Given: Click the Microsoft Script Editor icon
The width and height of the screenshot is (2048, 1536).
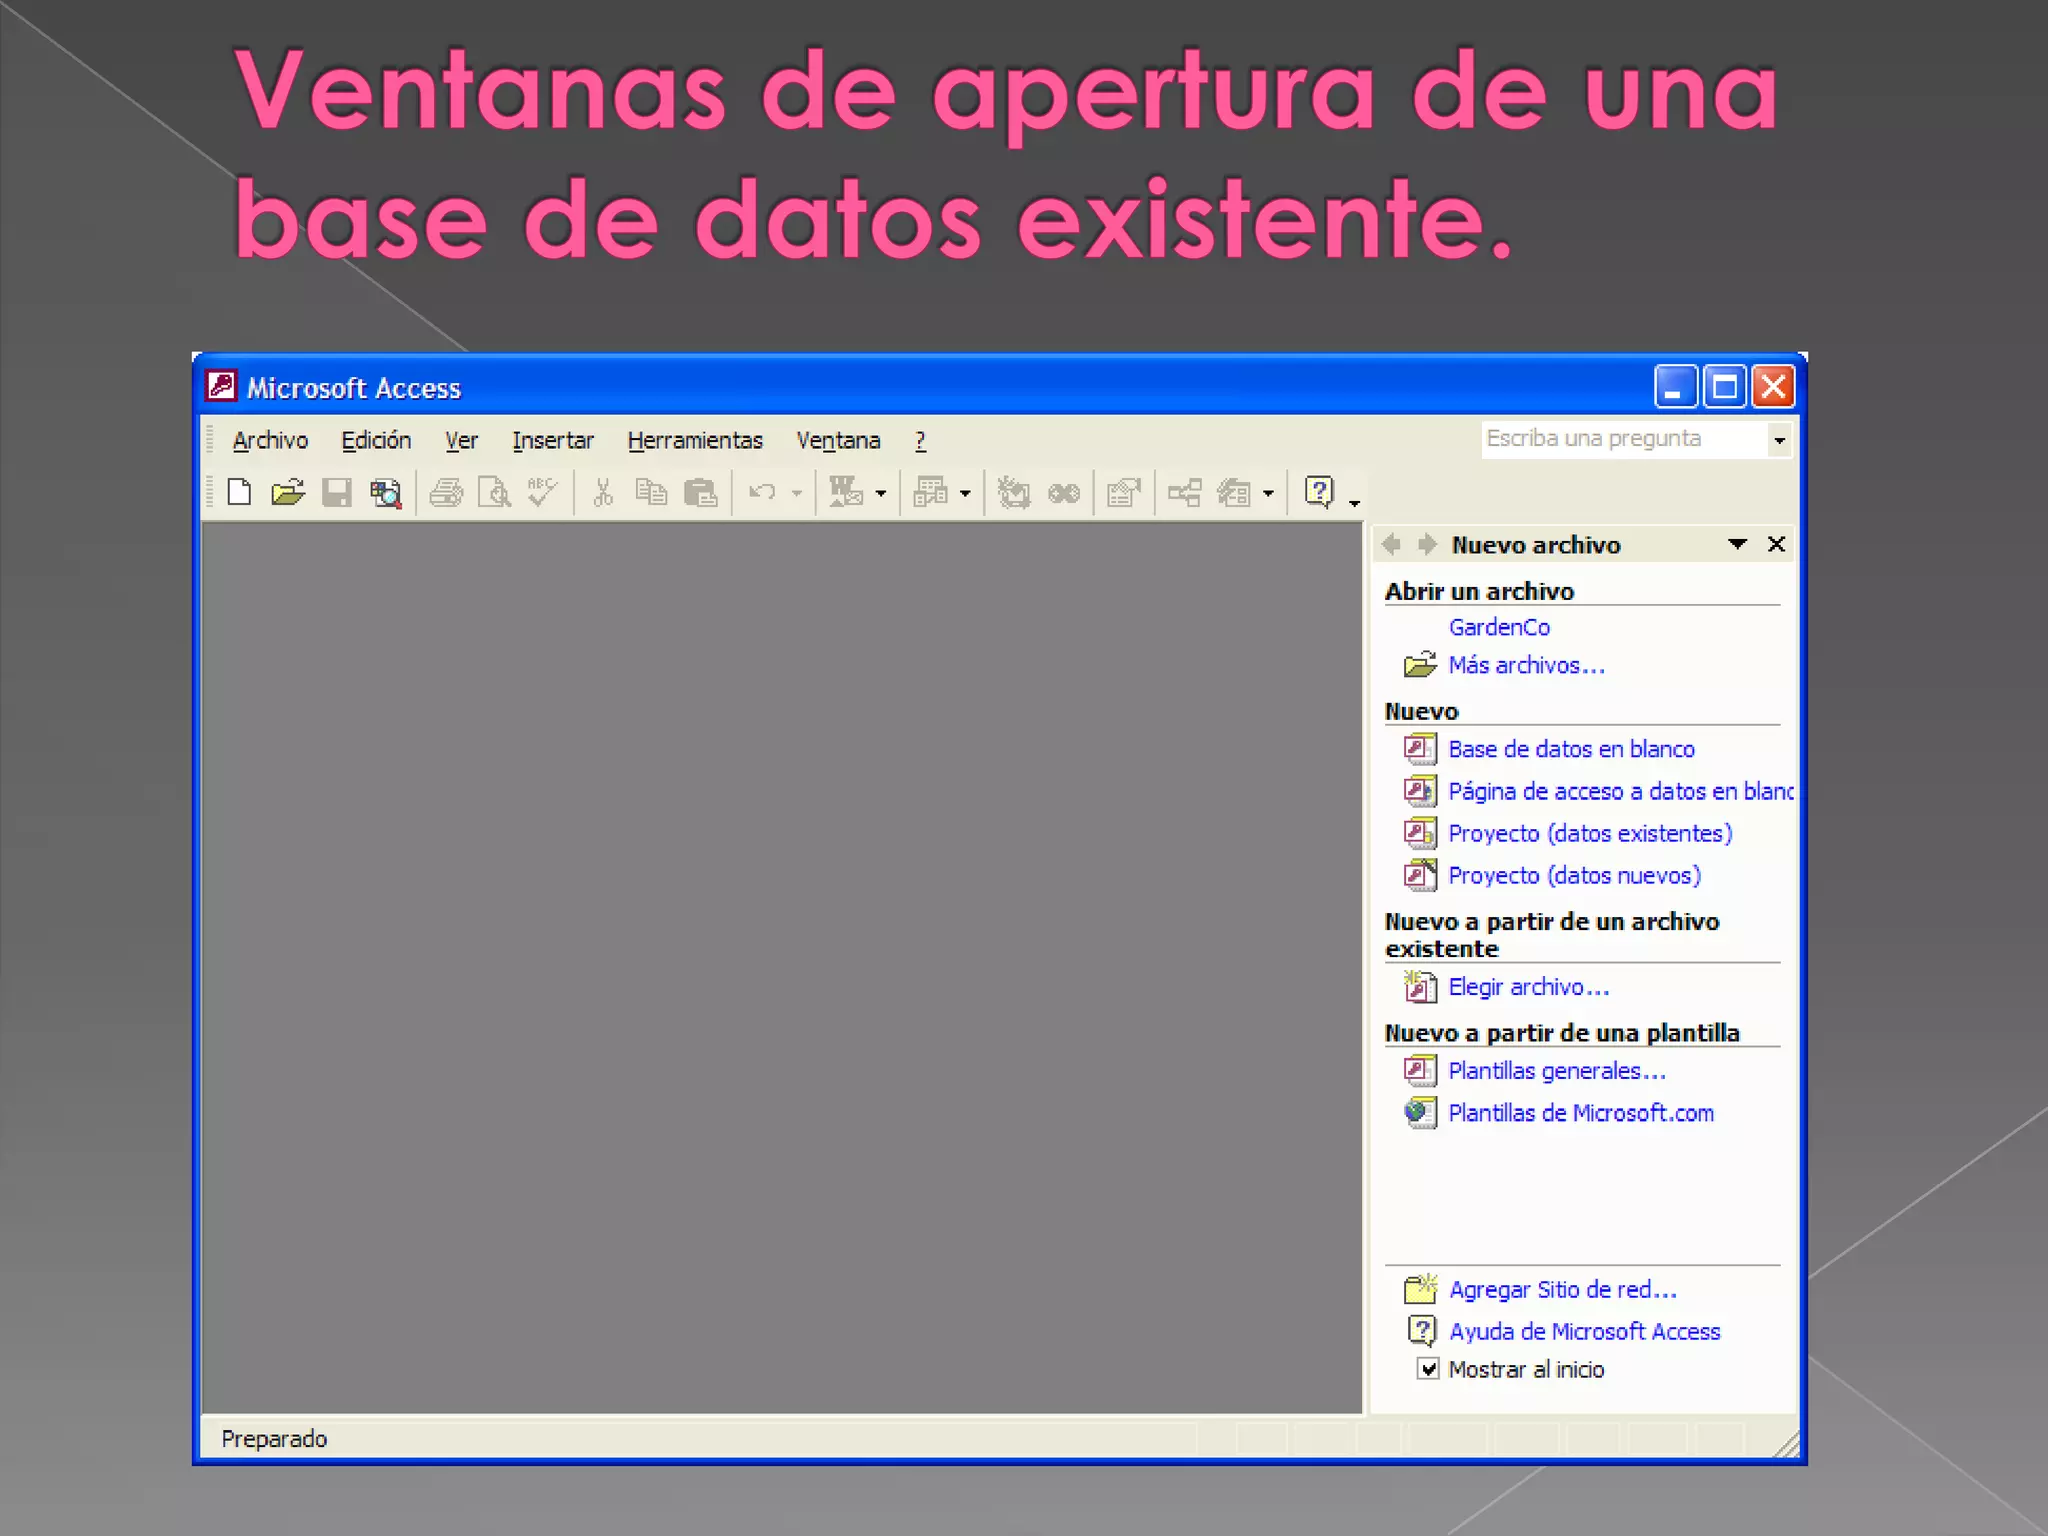Looking at the screenshot, I should click(1064, 493).
